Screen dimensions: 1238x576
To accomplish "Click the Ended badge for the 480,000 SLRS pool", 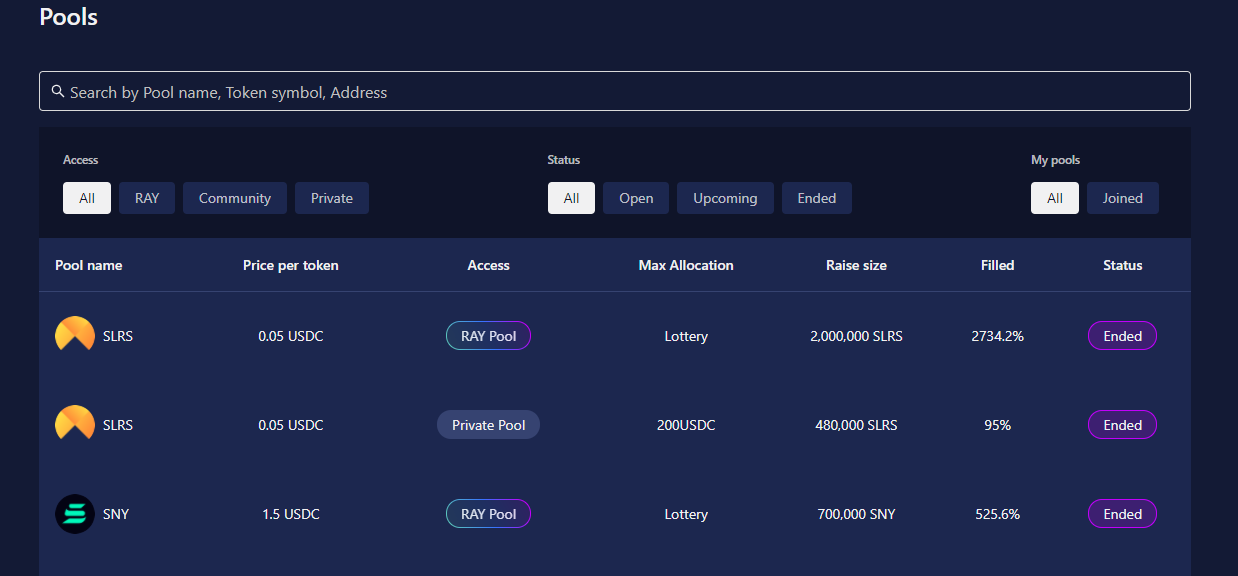I will [x=1123, y=425].
